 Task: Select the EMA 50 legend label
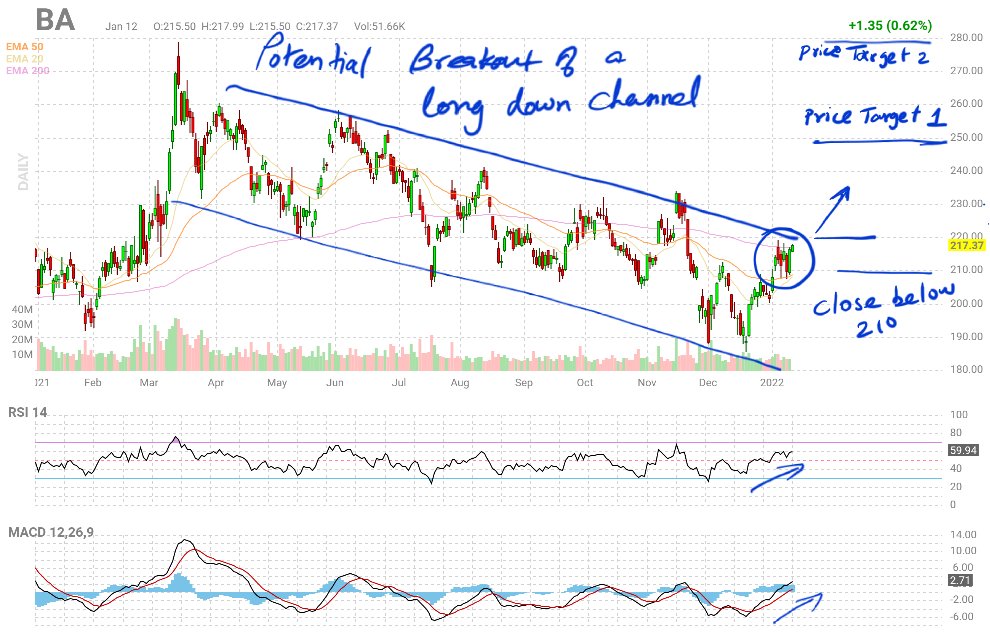click(25, 47)
